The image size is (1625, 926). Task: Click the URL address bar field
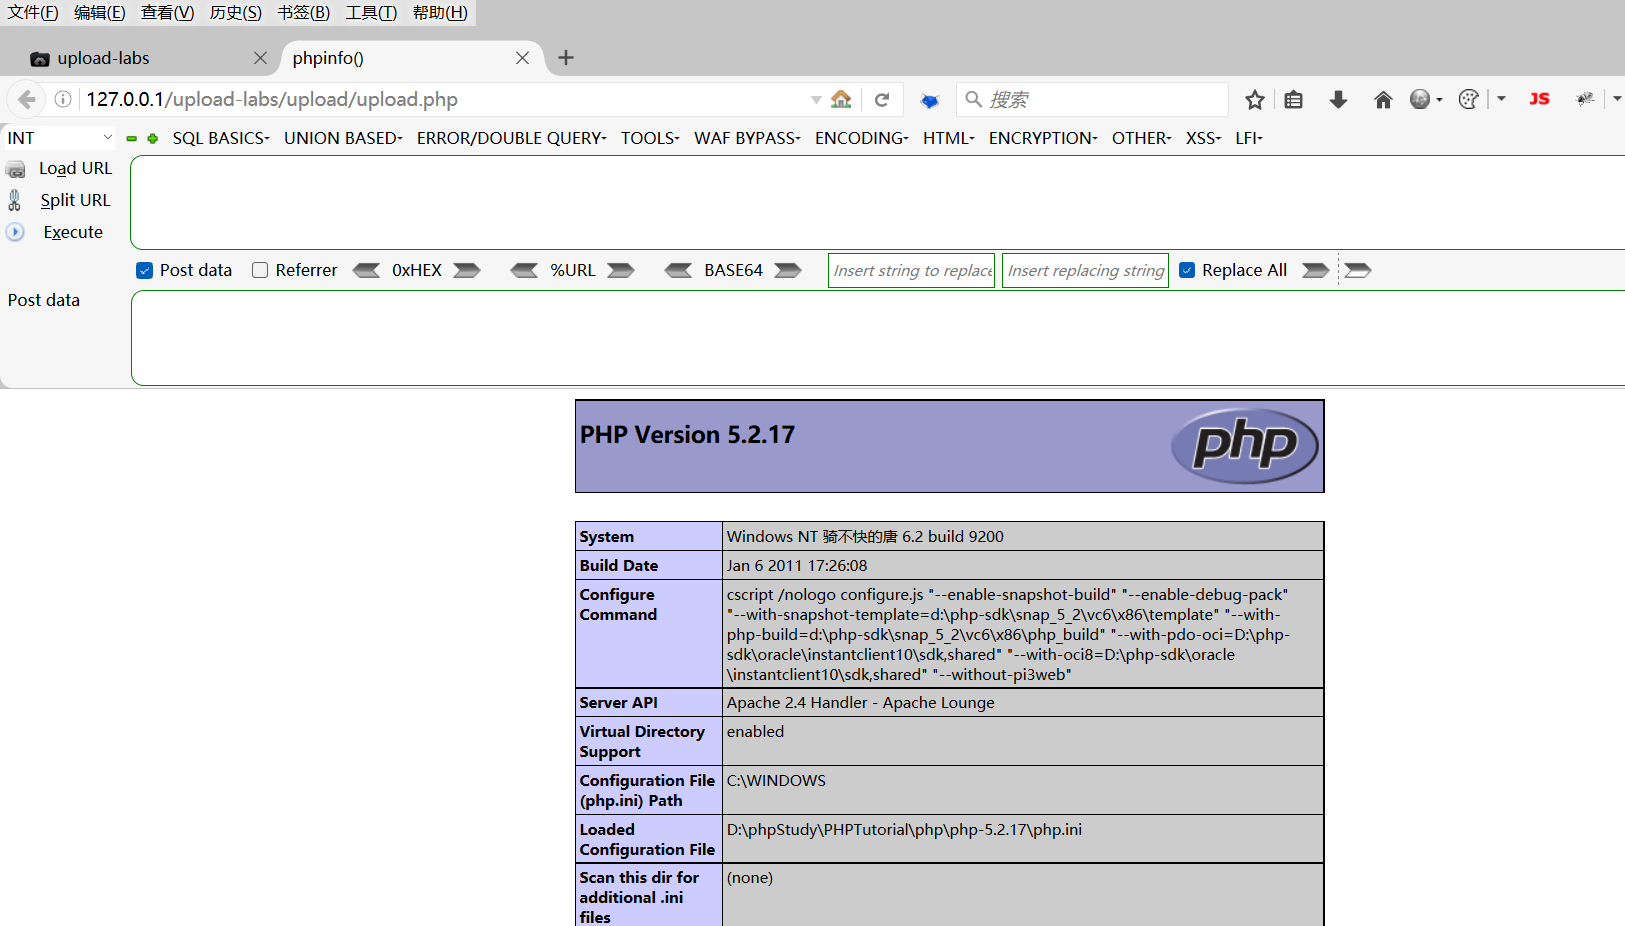(445, 99)
